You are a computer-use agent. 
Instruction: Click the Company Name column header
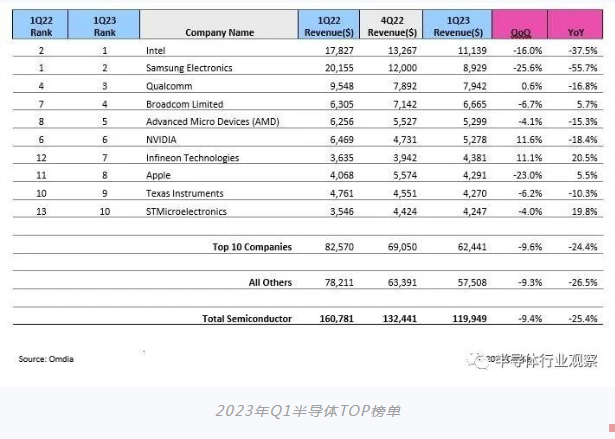(219, 24)
